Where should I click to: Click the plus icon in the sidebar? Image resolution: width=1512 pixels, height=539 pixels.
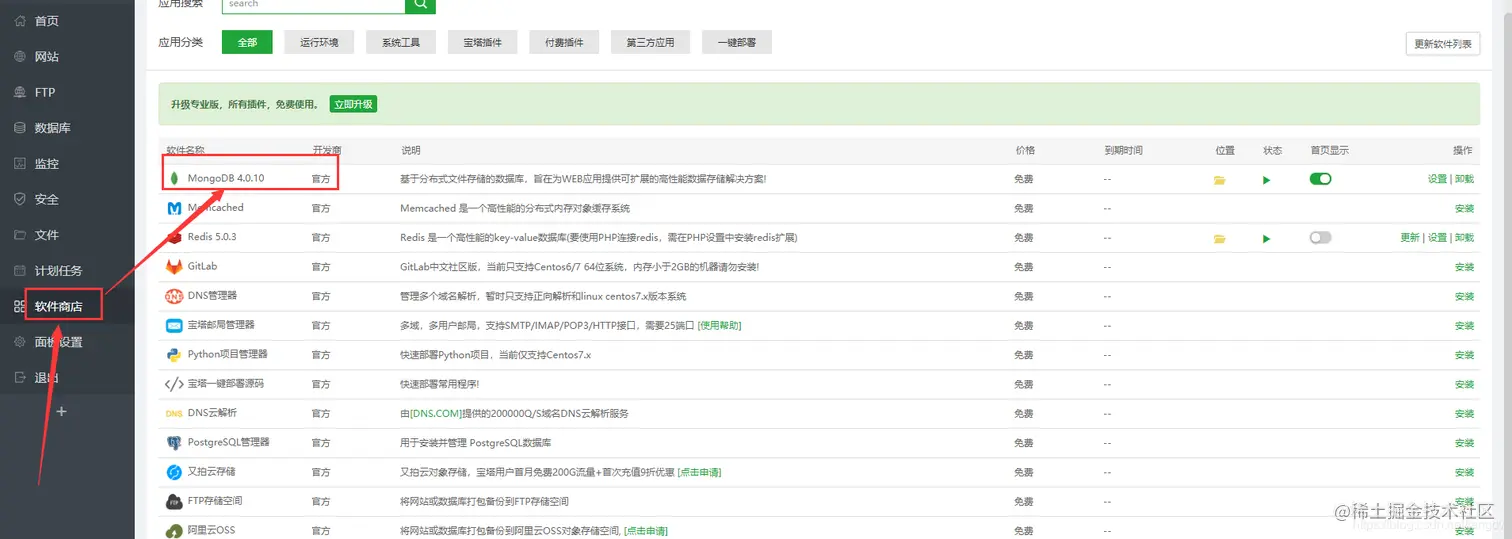(61, 411)
